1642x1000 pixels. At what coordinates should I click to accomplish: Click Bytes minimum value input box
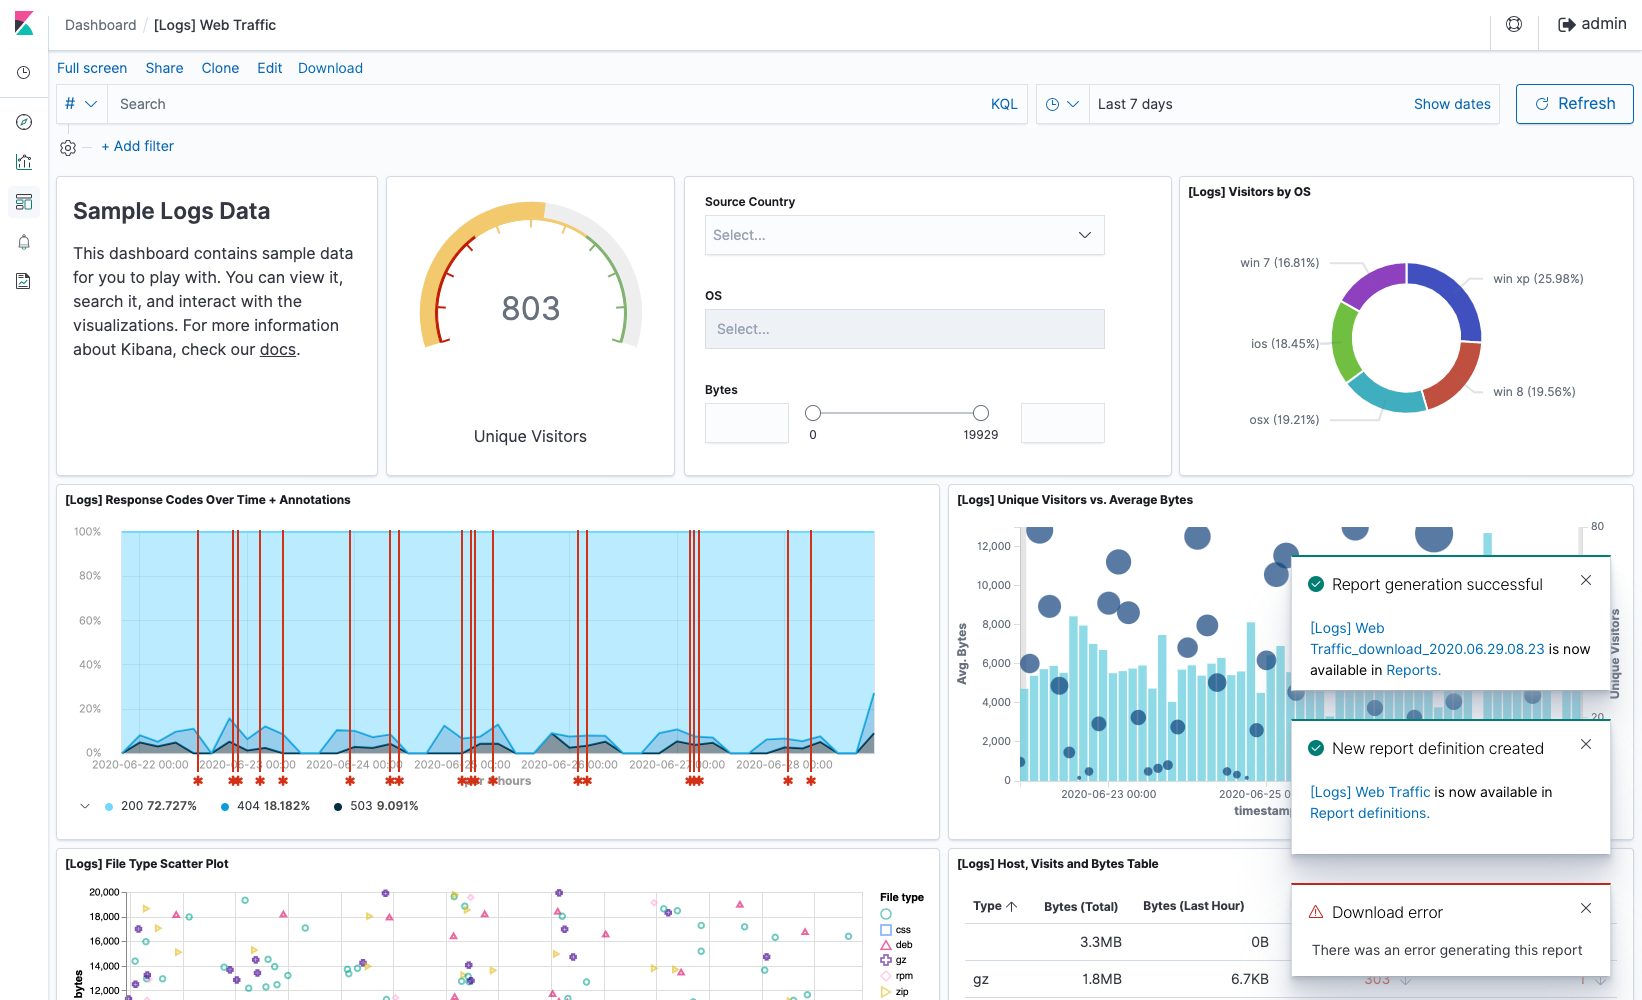(x=747, y=423)
